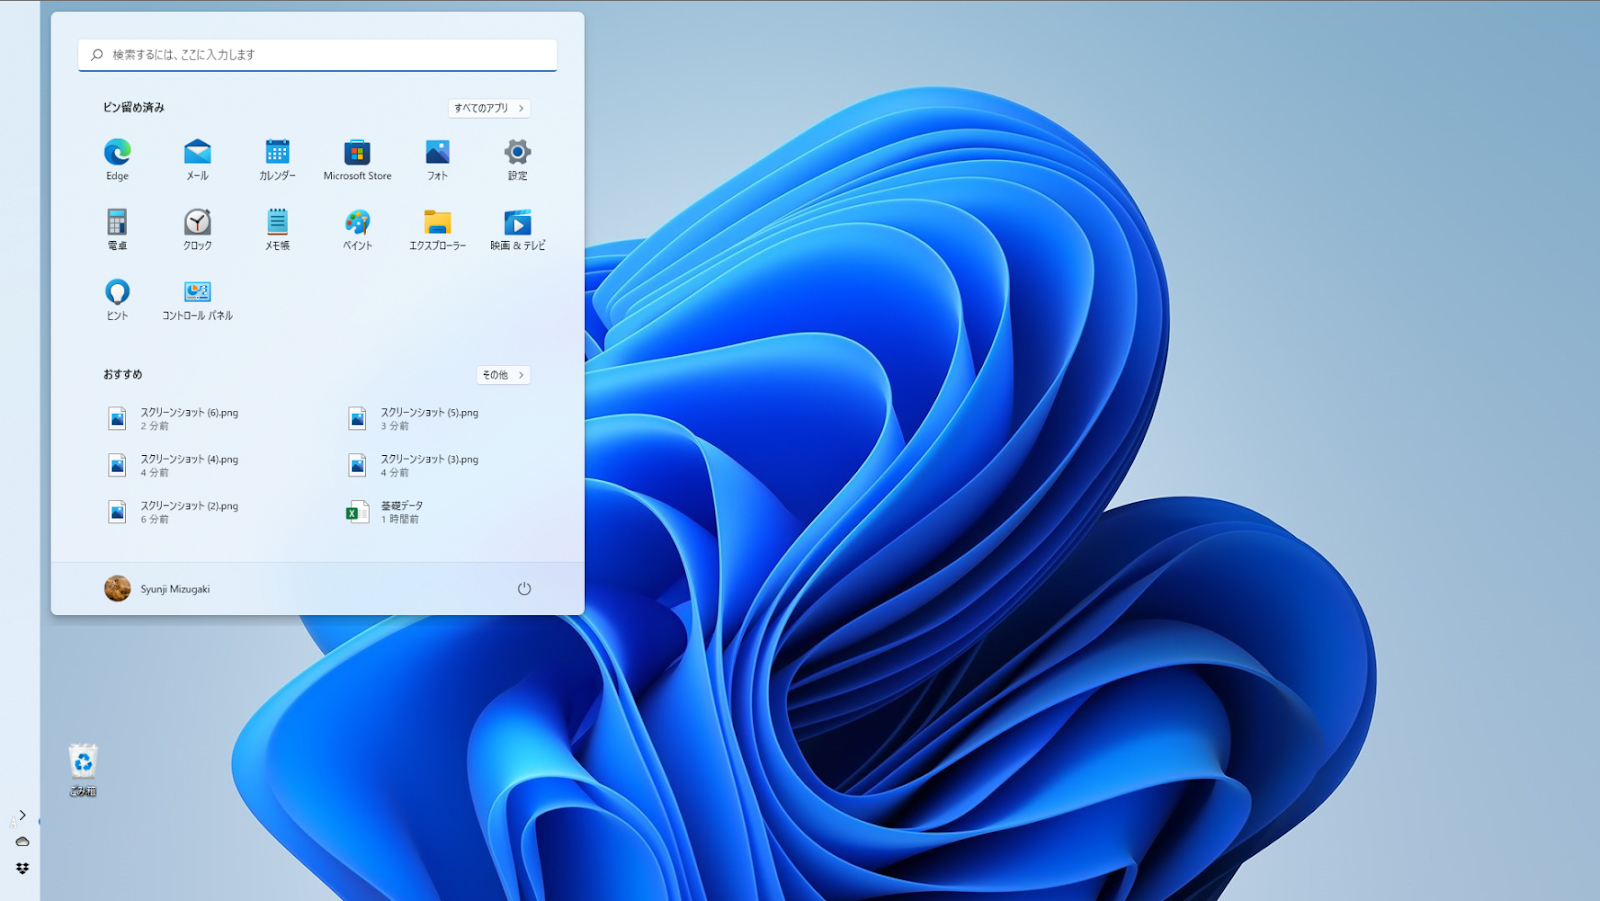The image size is (1600, 901).
Task: Launch the ペイント app
Action: 357,229
